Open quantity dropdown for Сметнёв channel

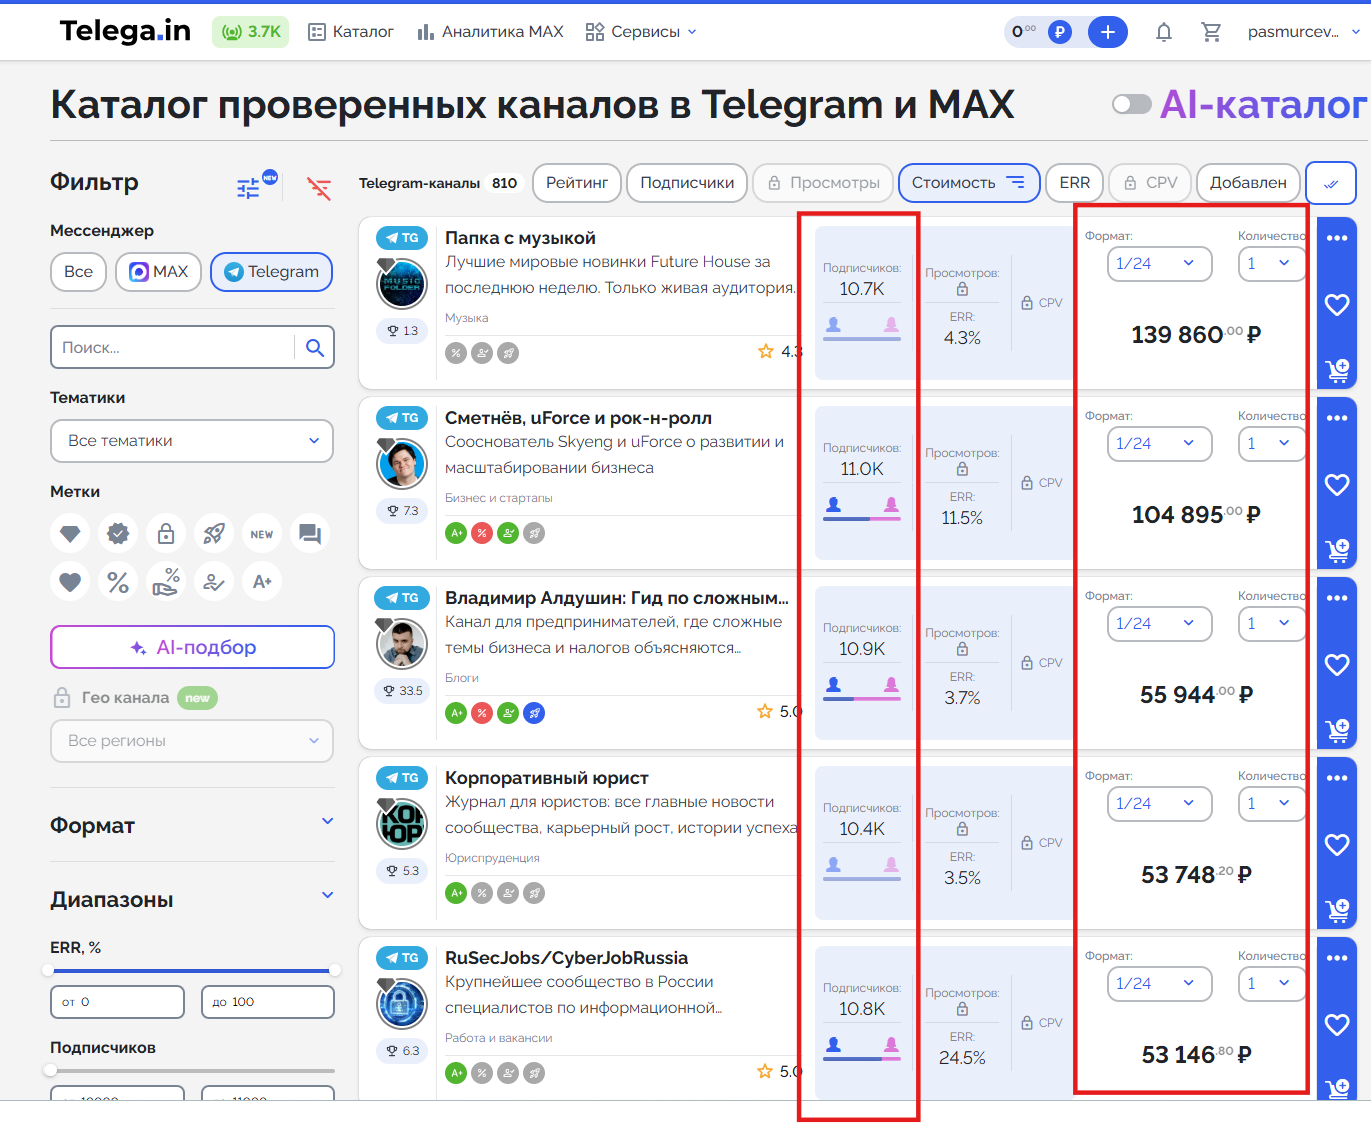click(1271, 444)
